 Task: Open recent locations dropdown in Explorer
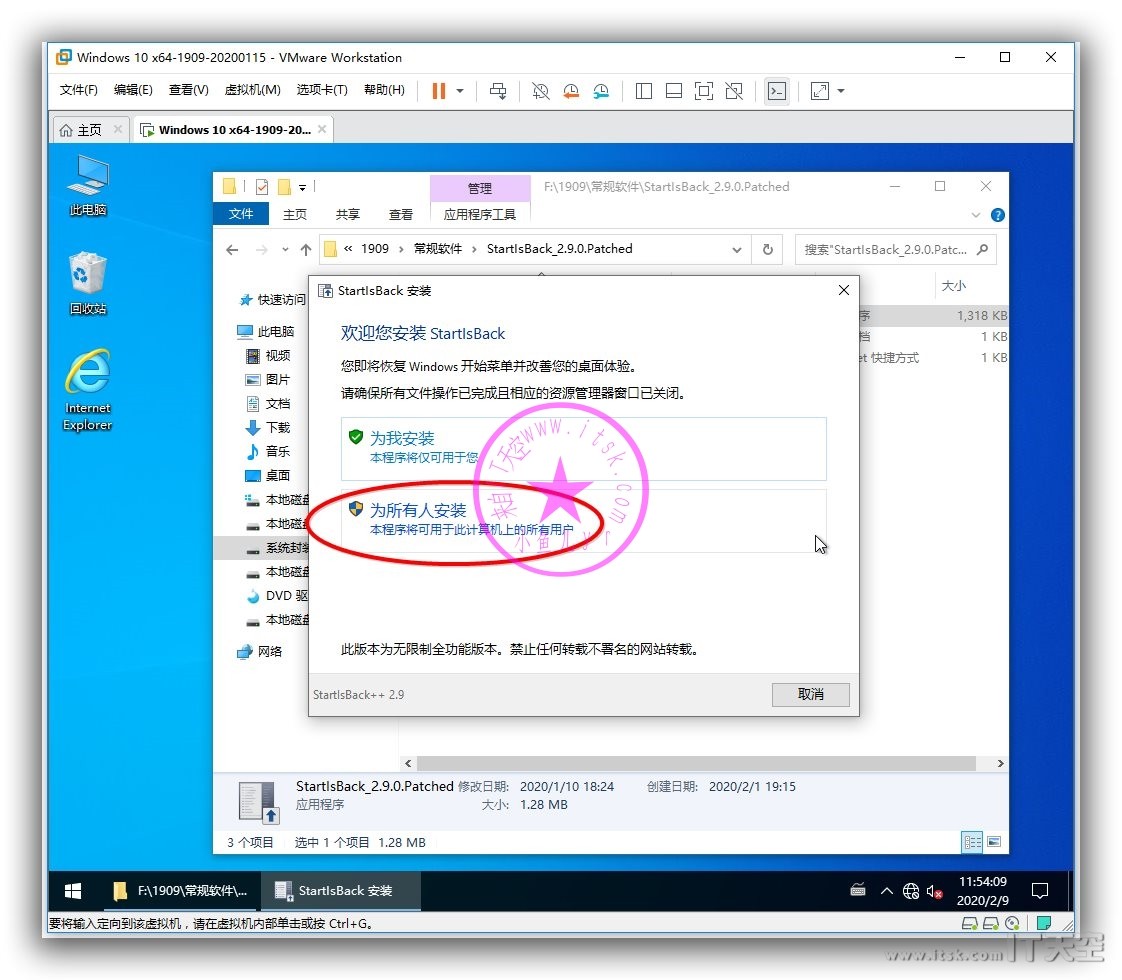(286, 250)
